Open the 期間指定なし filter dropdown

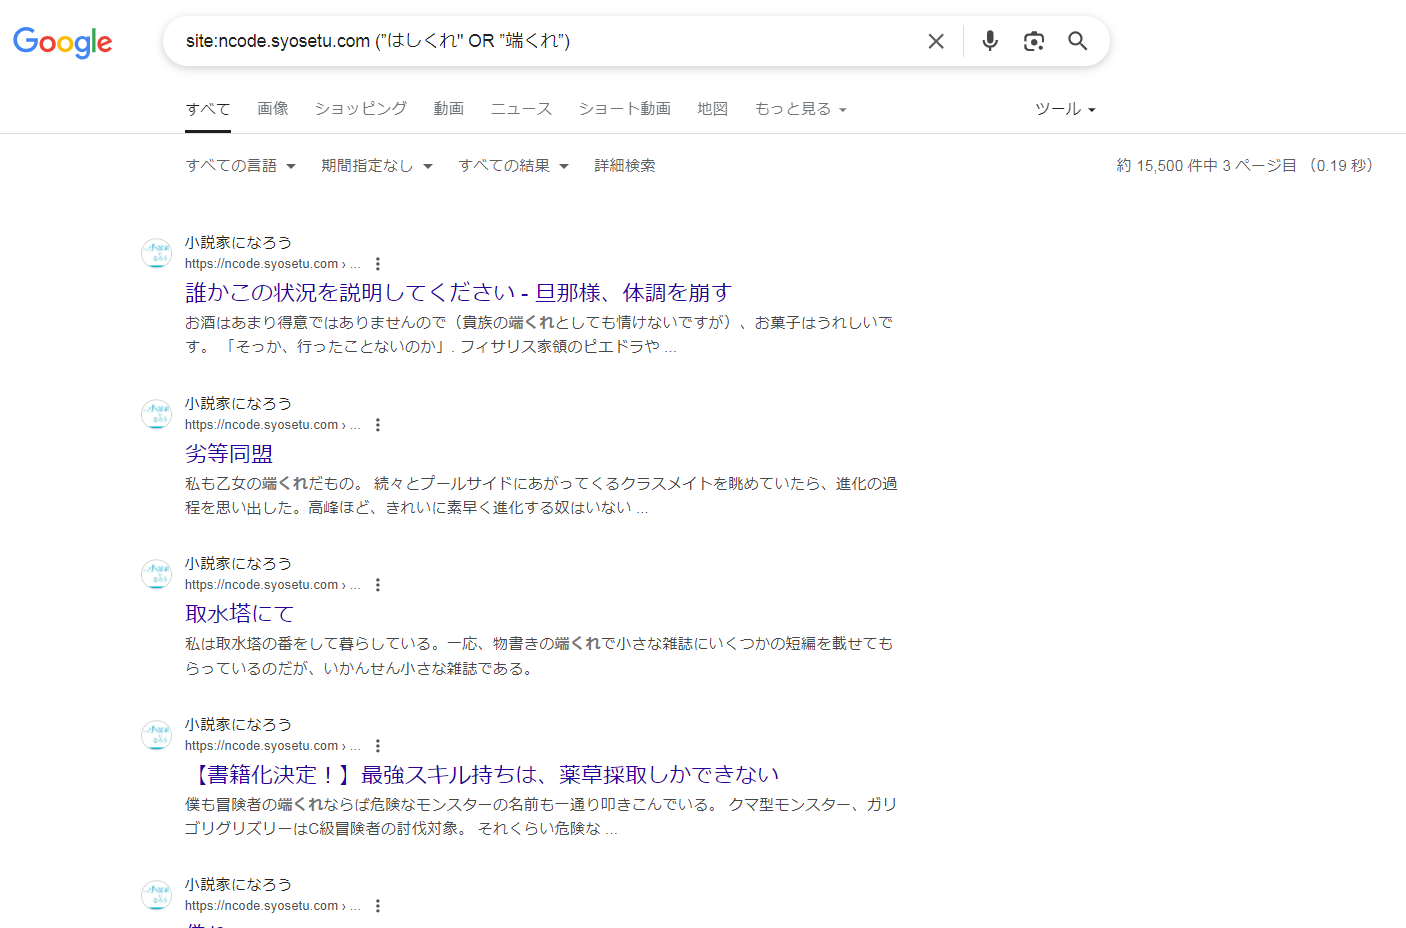[377, 166]
